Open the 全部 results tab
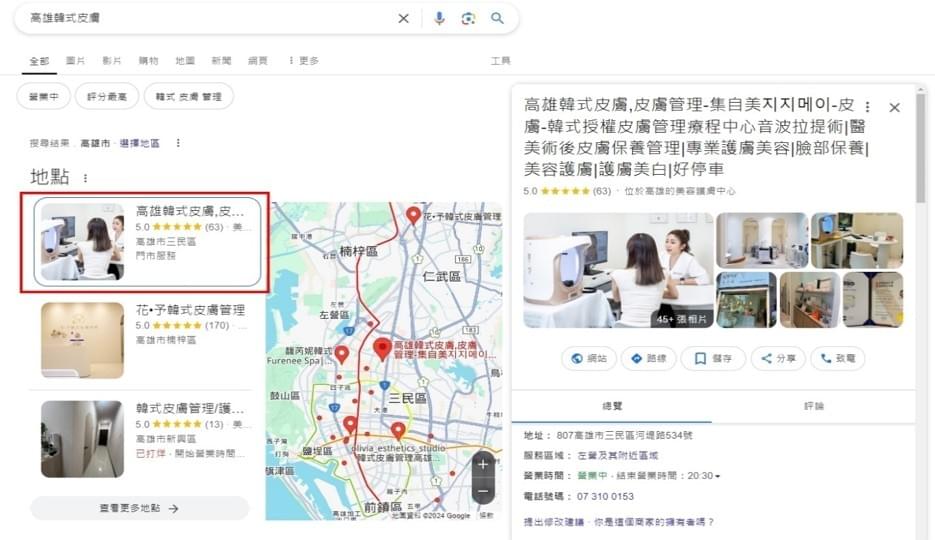 [x=39, y=61]
